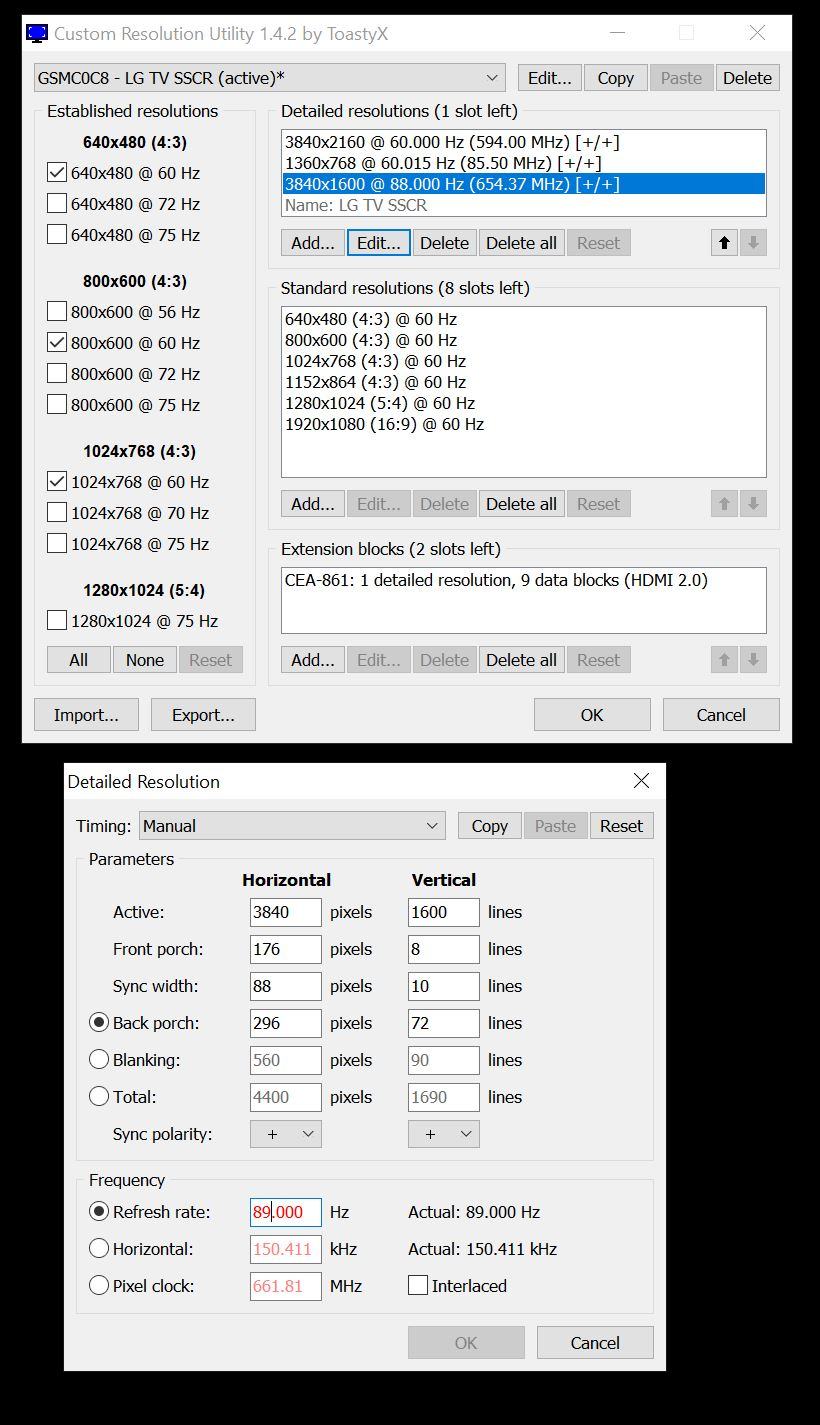This screenshot has width=820, height=1425.
Task: Click the horizontal Front porch field
Action: click(286, 949)
